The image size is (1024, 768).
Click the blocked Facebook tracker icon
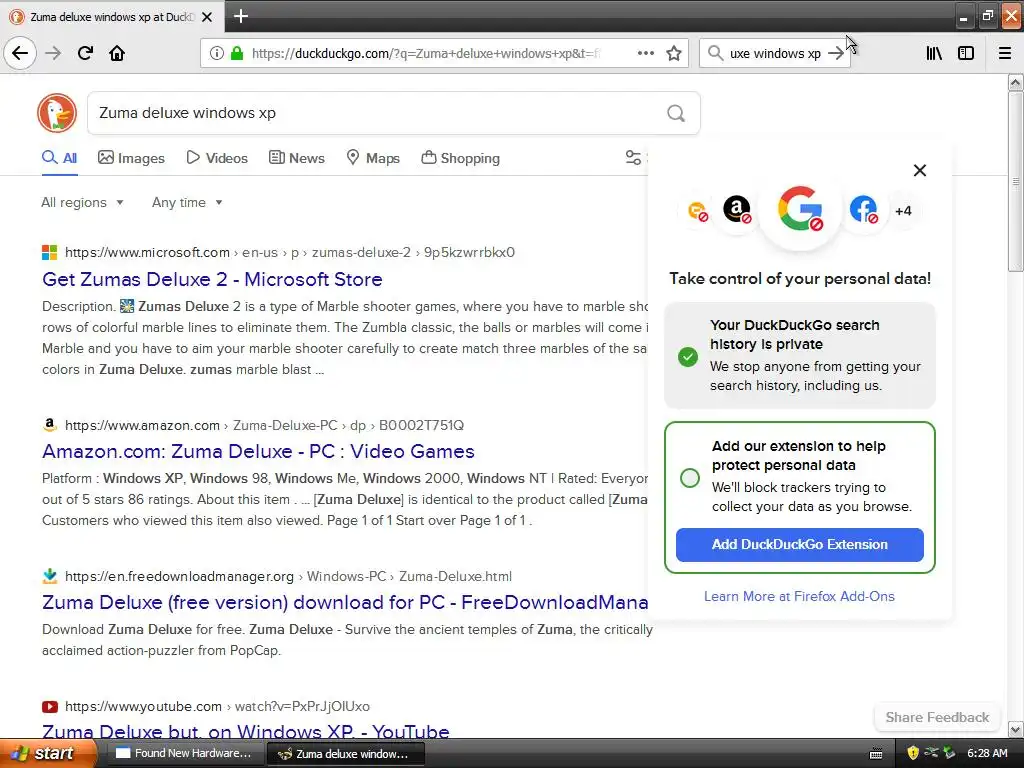pos(863,210)
